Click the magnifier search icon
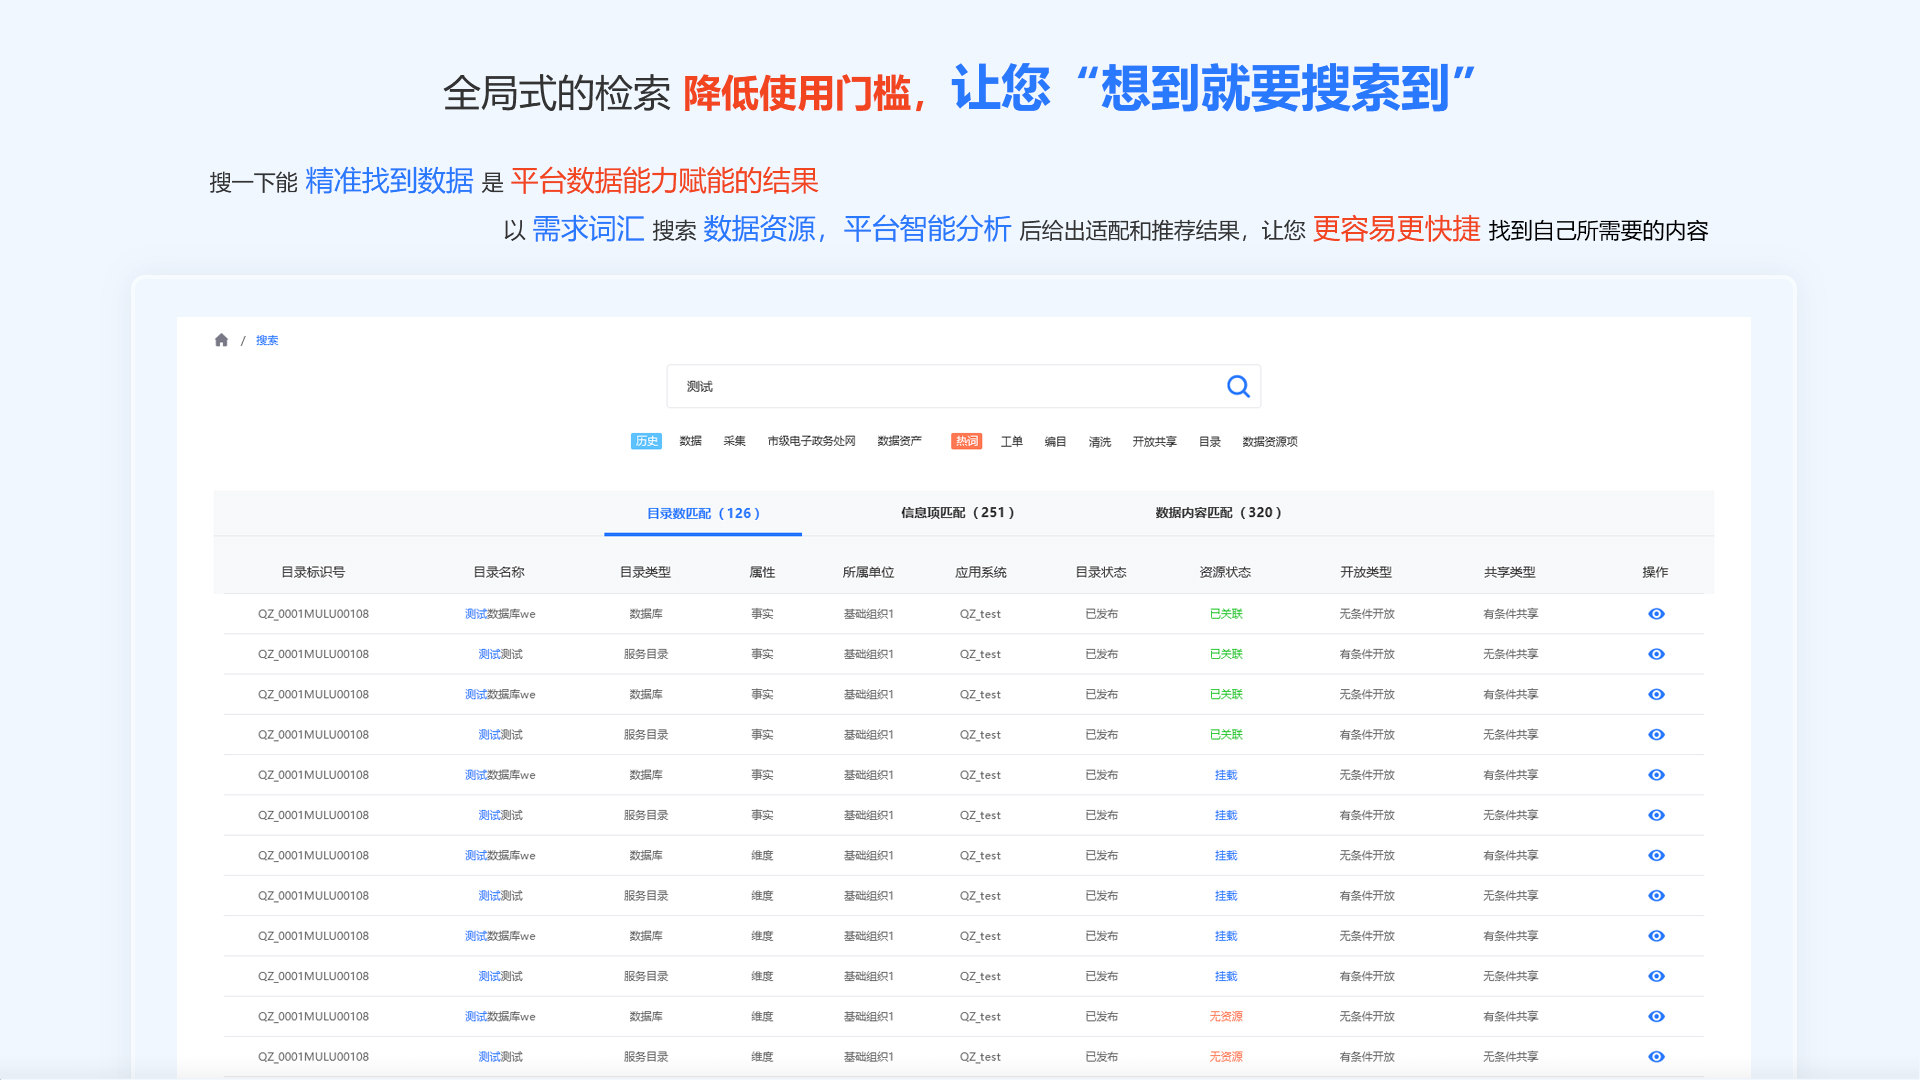Viewport: 1920px width, 1080px height. click(1238, 386)
